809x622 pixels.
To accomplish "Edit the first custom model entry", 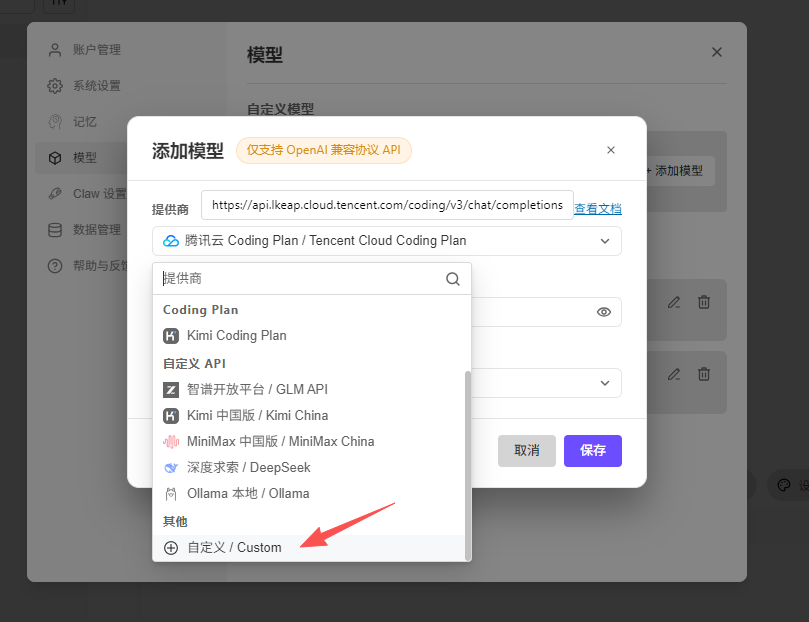I will point(674,302).
